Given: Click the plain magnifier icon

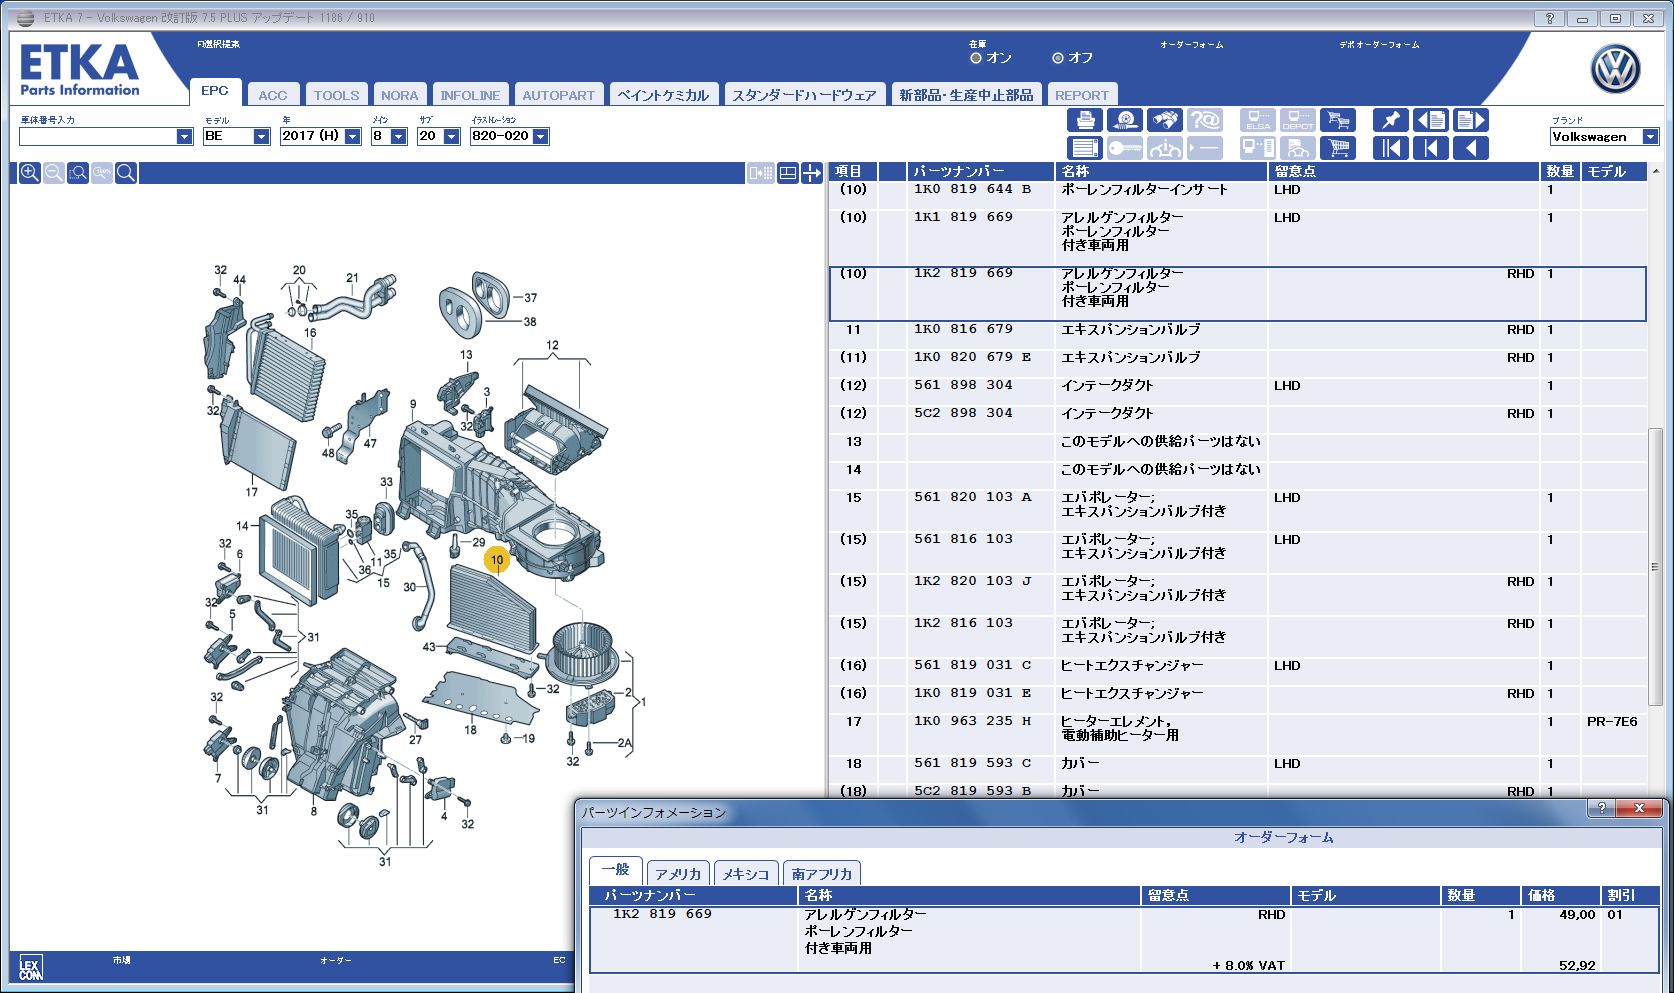Looking at the screenshot, I should [126, 173].
